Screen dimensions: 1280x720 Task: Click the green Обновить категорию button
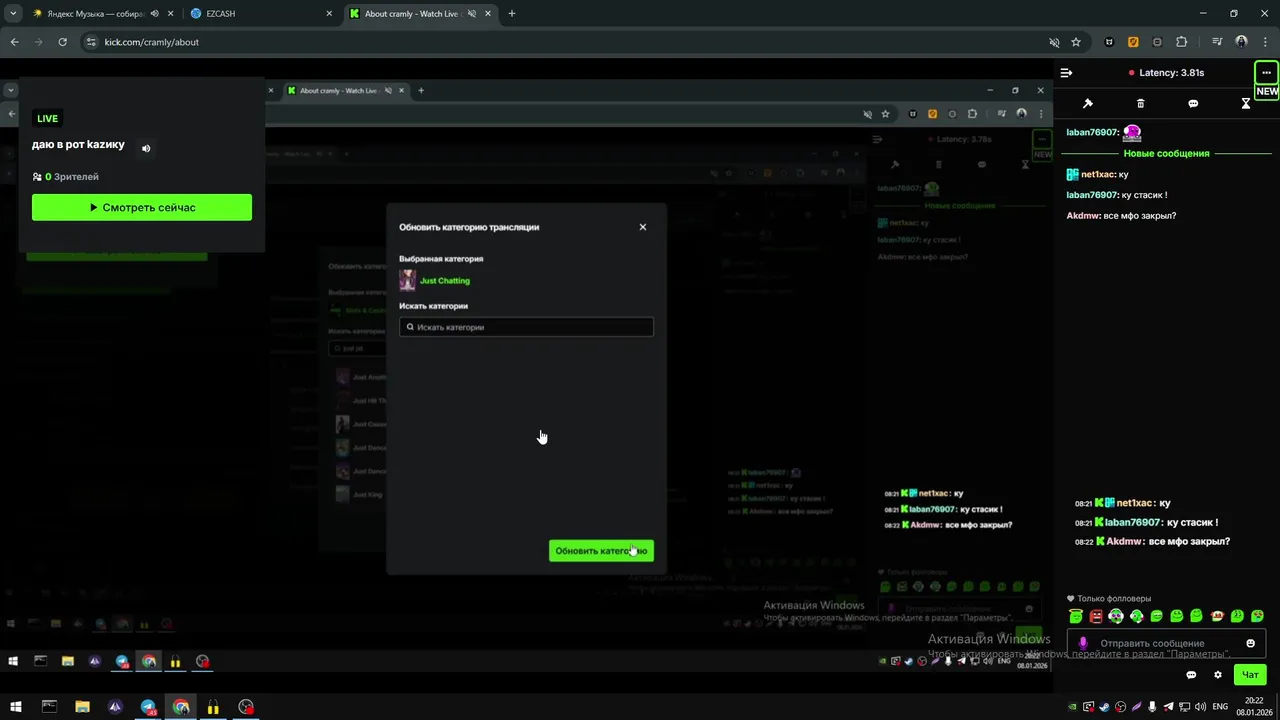(601, 551)
